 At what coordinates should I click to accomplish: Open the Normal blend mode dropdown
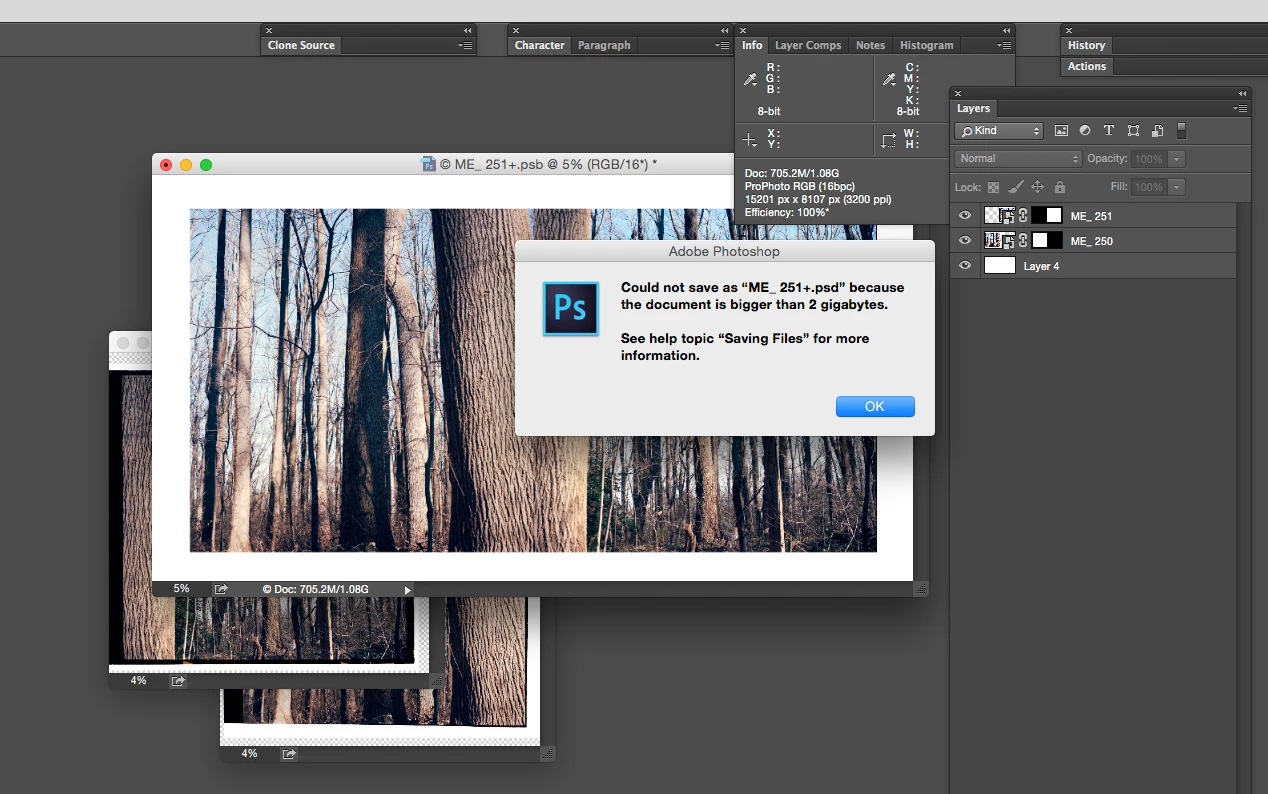click(x=1019, y=159)
